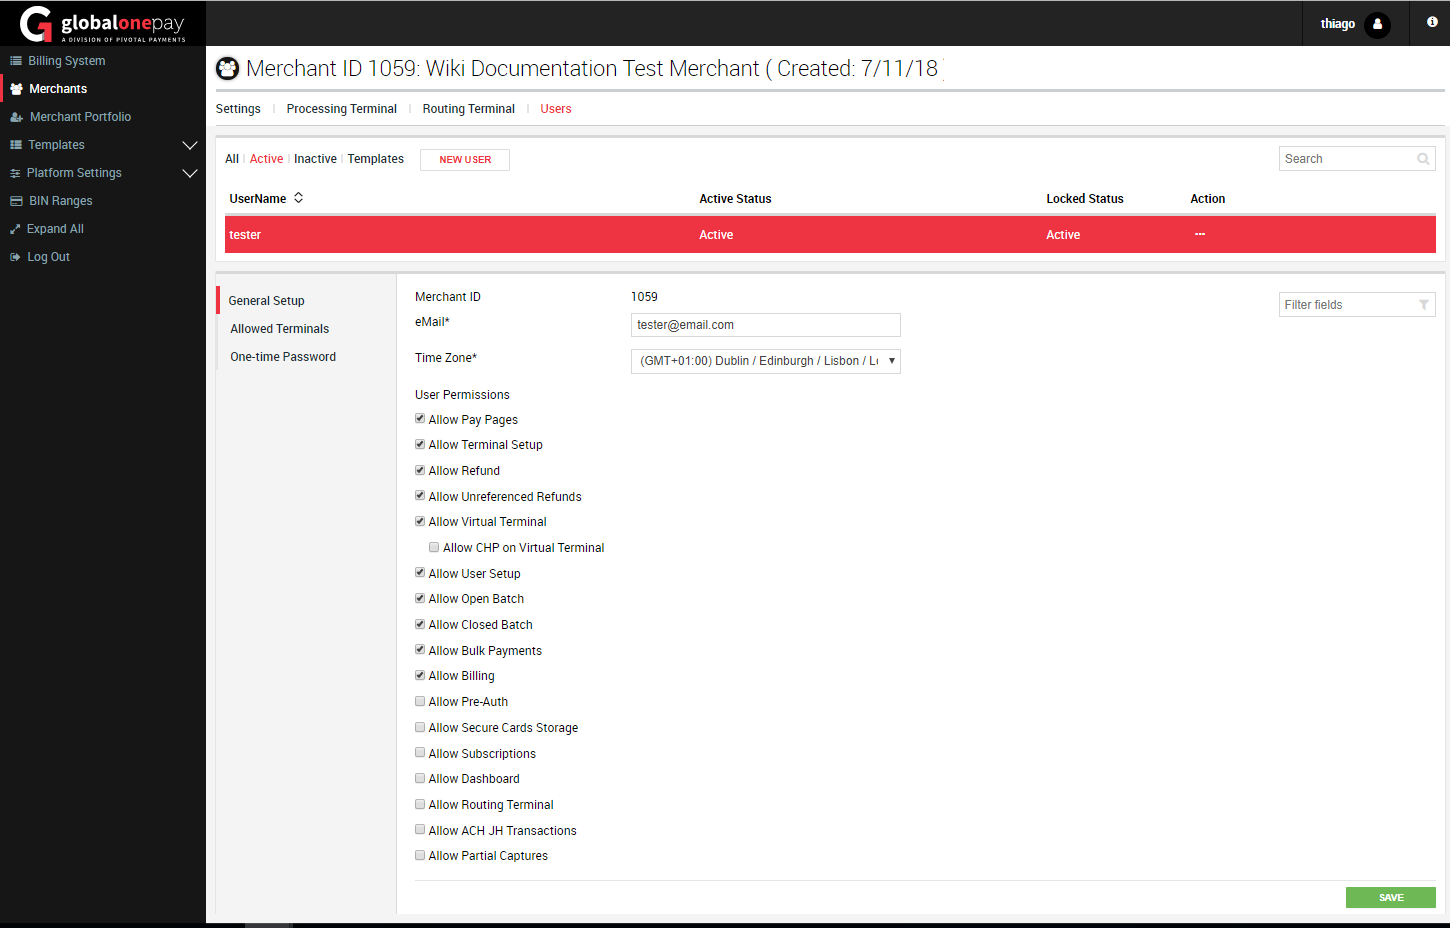Expand the Templates sidebar chevron
Viewport: 1450px width, 928px height.
[189, 145]
